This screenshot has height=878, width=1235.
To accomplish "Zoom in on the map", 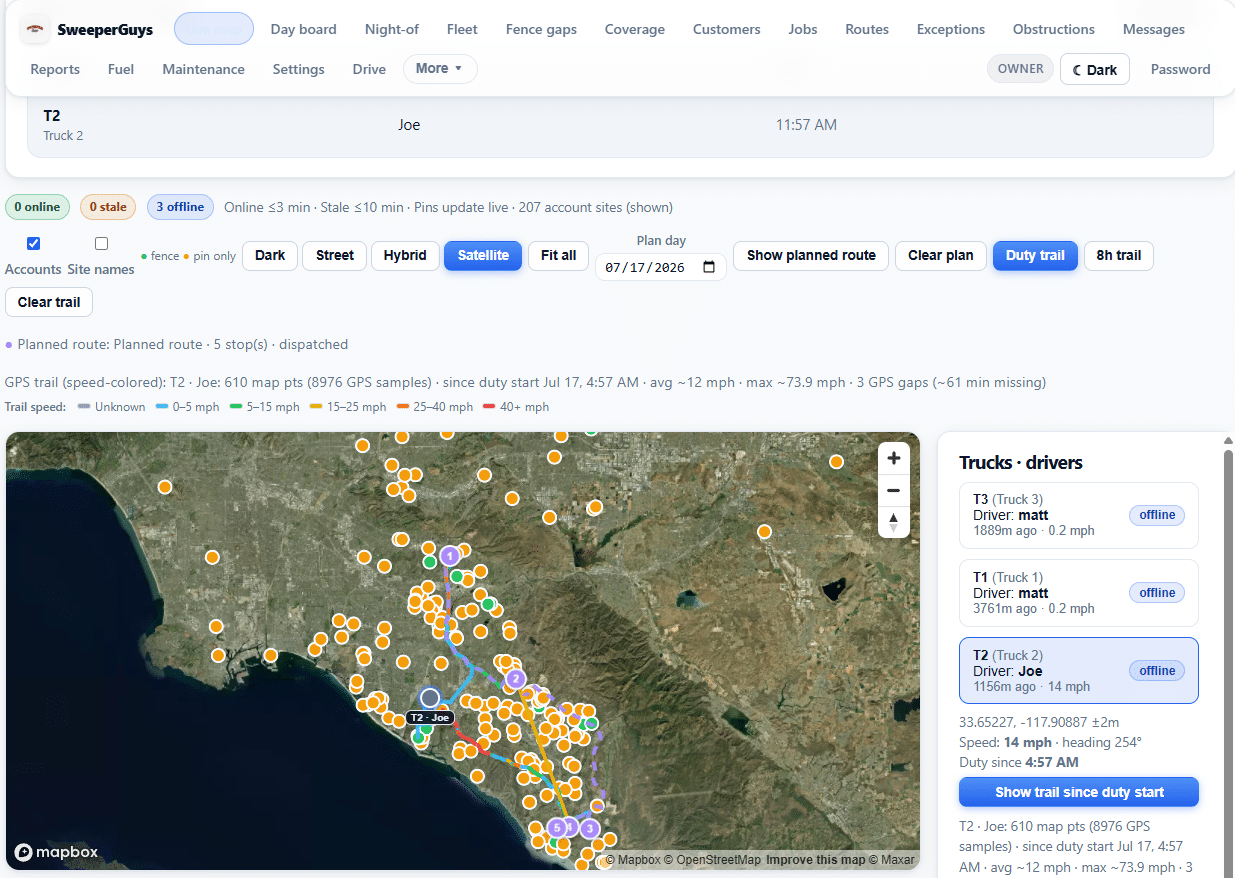I will [894, 458].
